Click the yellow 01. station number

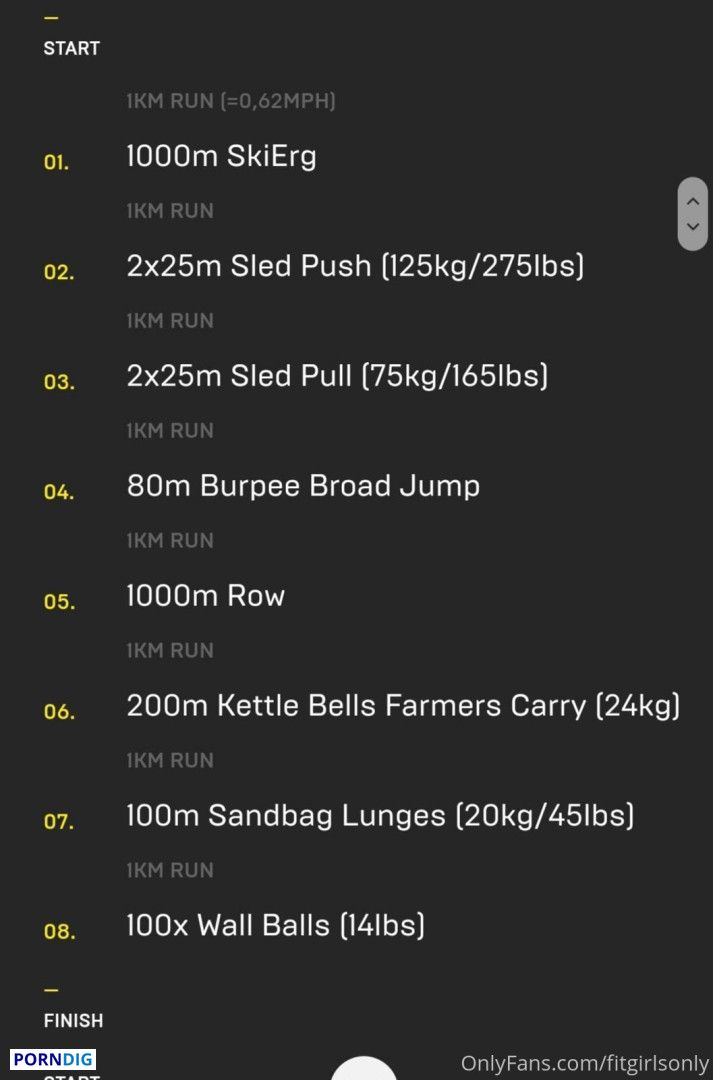coord(56,163)
